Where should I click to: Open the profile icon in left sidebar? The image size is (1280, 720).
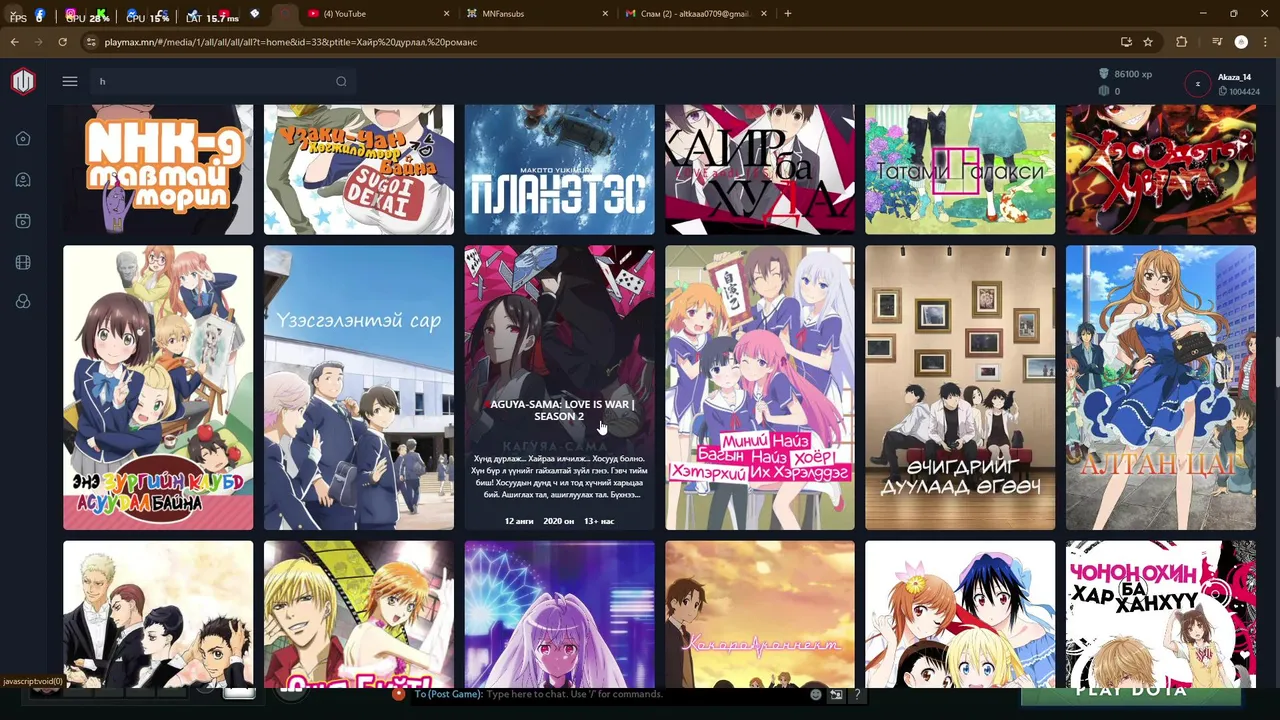pyautogui.click(x=23, y=180)
